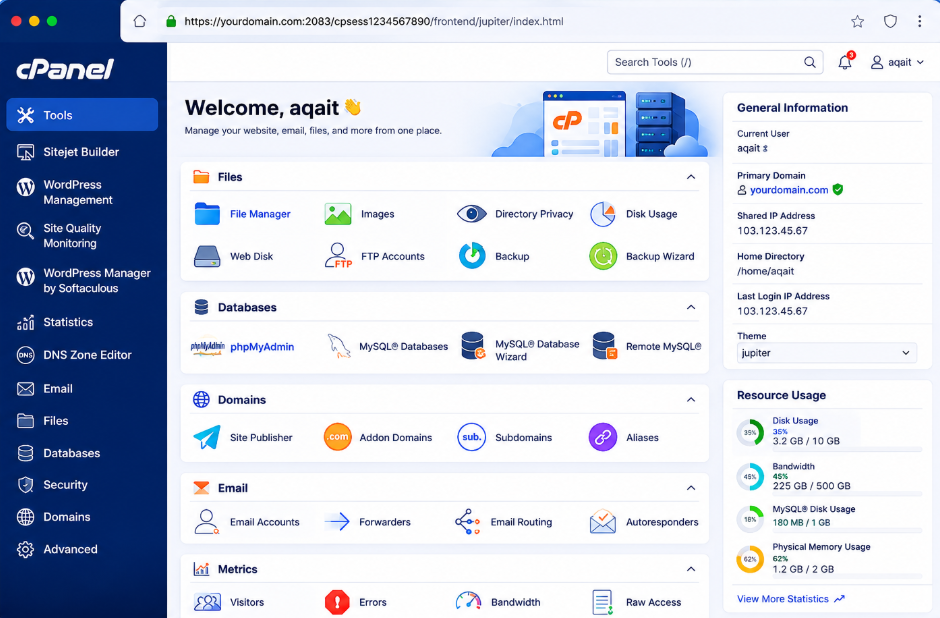This screenshot has height=618, width=940.
Task: Open the Visitors metrics icon
Action: tap(207, 602)
